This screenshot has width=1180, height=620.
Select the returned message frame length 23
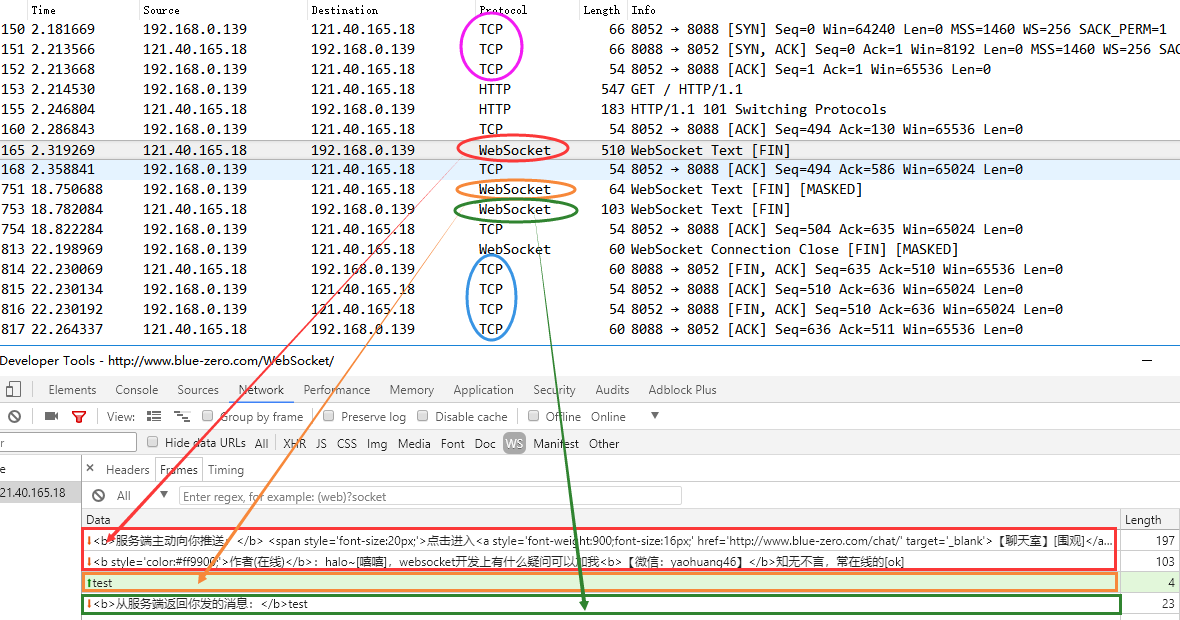629,603
